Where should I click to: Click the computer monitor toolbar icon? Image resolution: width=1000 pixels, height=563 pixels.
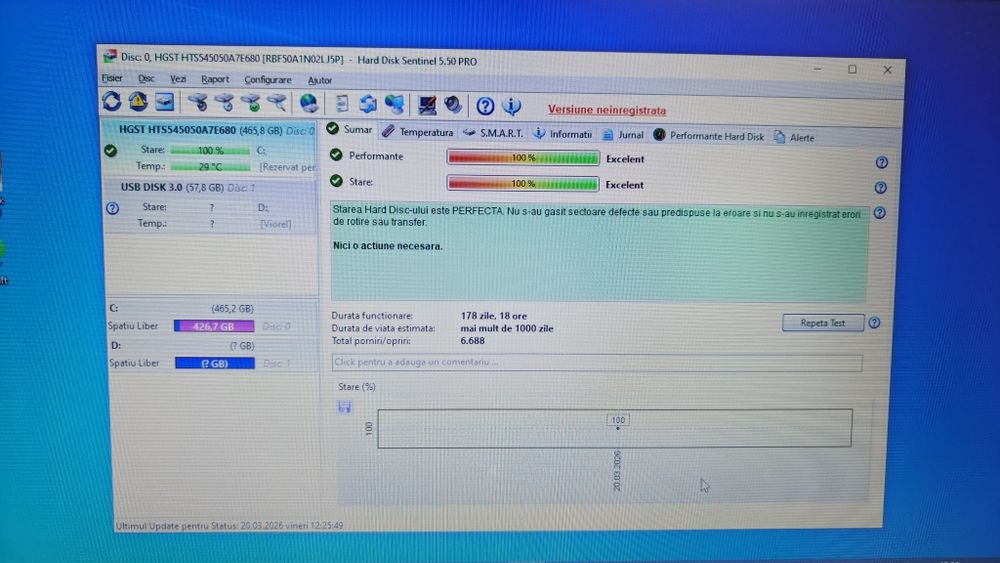(427, 105)
